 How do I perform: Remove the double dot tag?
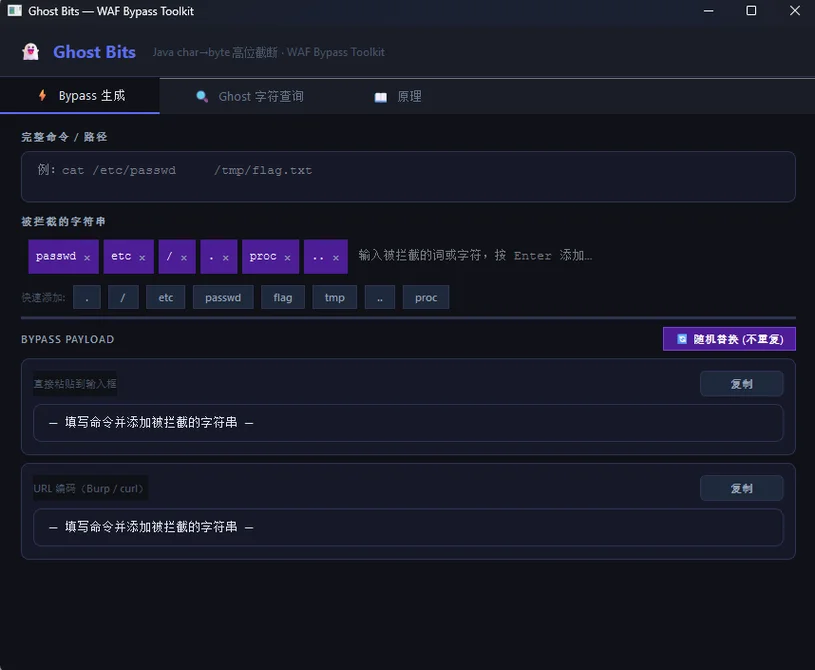pos(336,257)
